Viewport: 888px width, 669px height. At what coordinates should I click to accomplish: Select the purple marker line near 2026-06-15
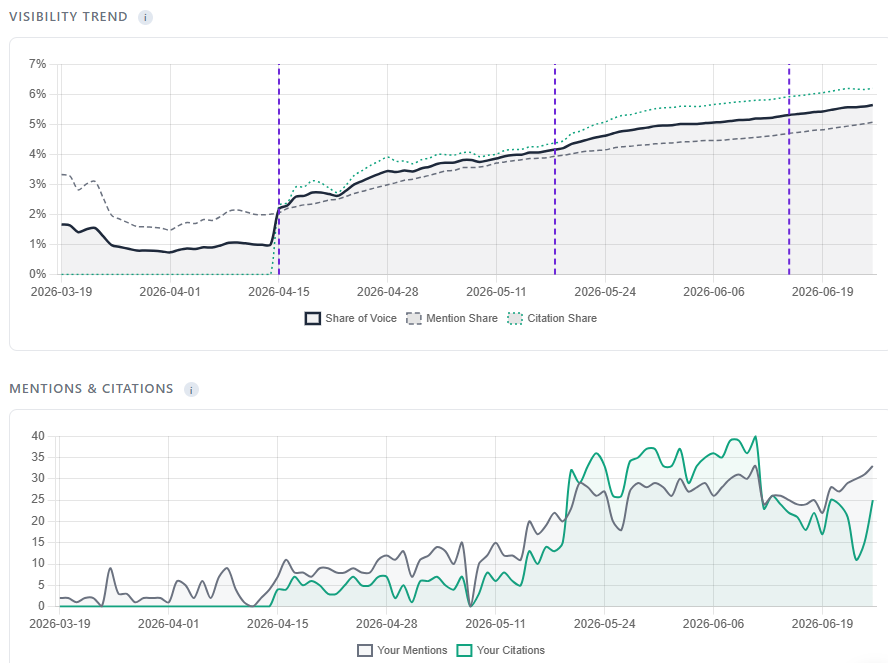(x=789, y=169)
